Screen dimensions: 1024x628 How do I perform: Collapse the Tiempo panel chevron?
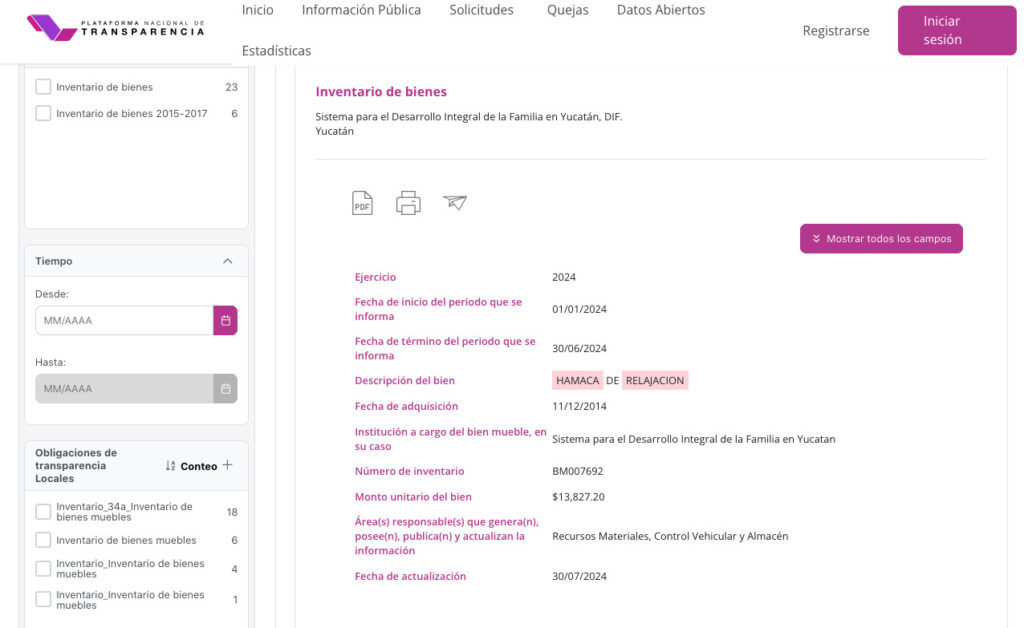(227, 261)
